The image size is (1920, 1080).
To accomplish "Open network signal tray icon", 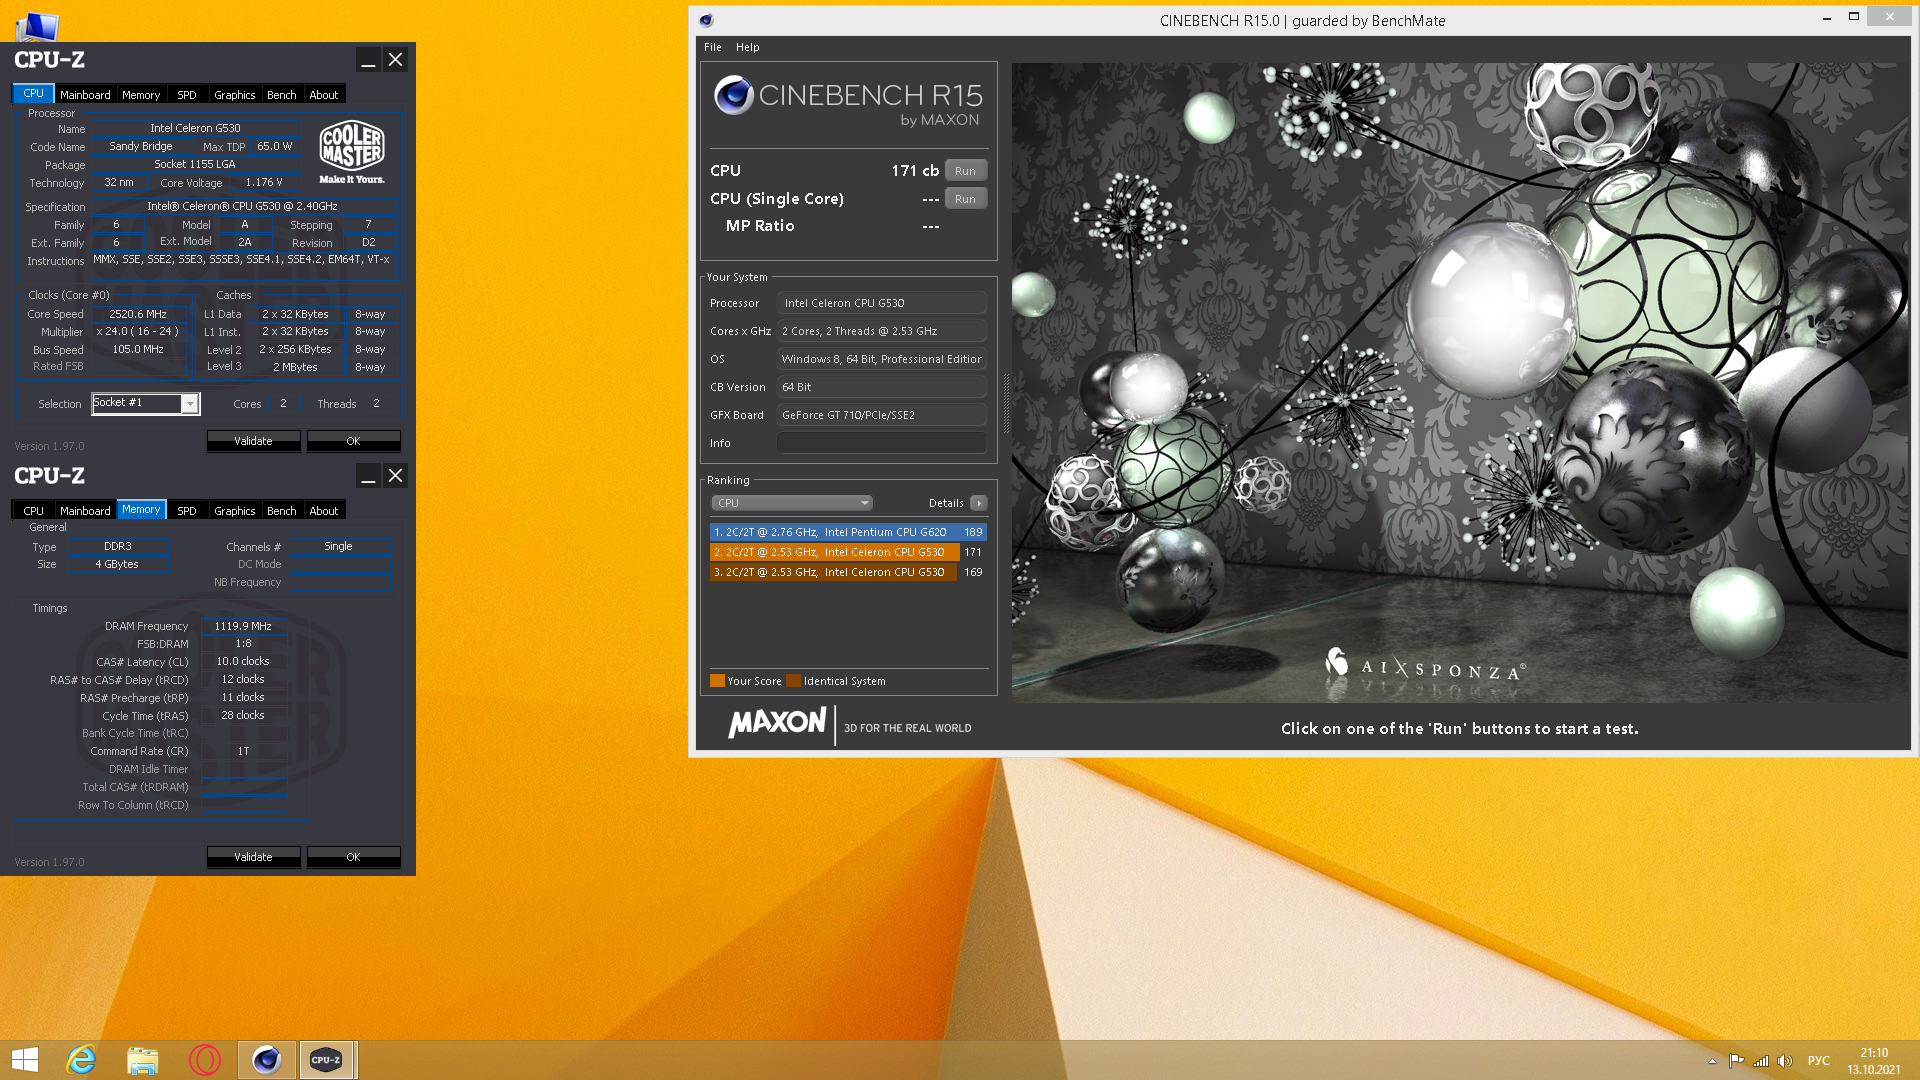I will click(x=1761, y=1061).
